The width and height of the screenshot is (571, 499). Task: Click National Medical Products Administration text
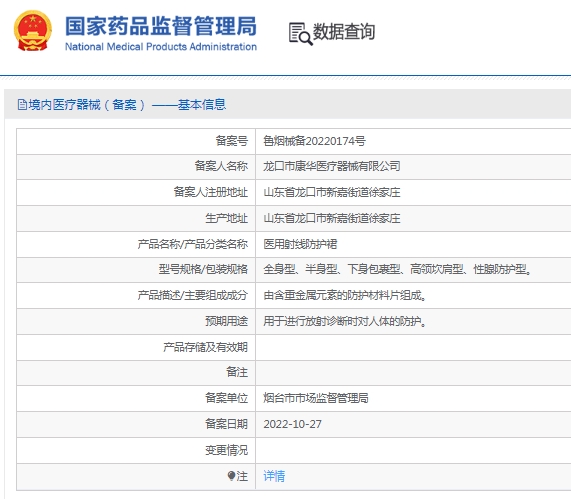click(161, 47)
